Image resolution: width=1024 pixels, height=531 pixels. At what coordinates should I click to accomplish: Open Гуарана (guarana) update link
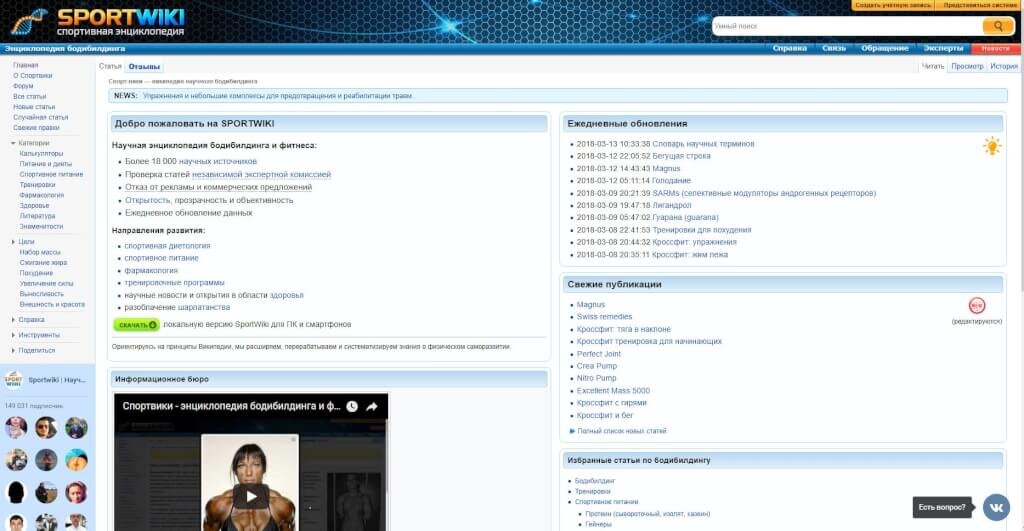685,217
